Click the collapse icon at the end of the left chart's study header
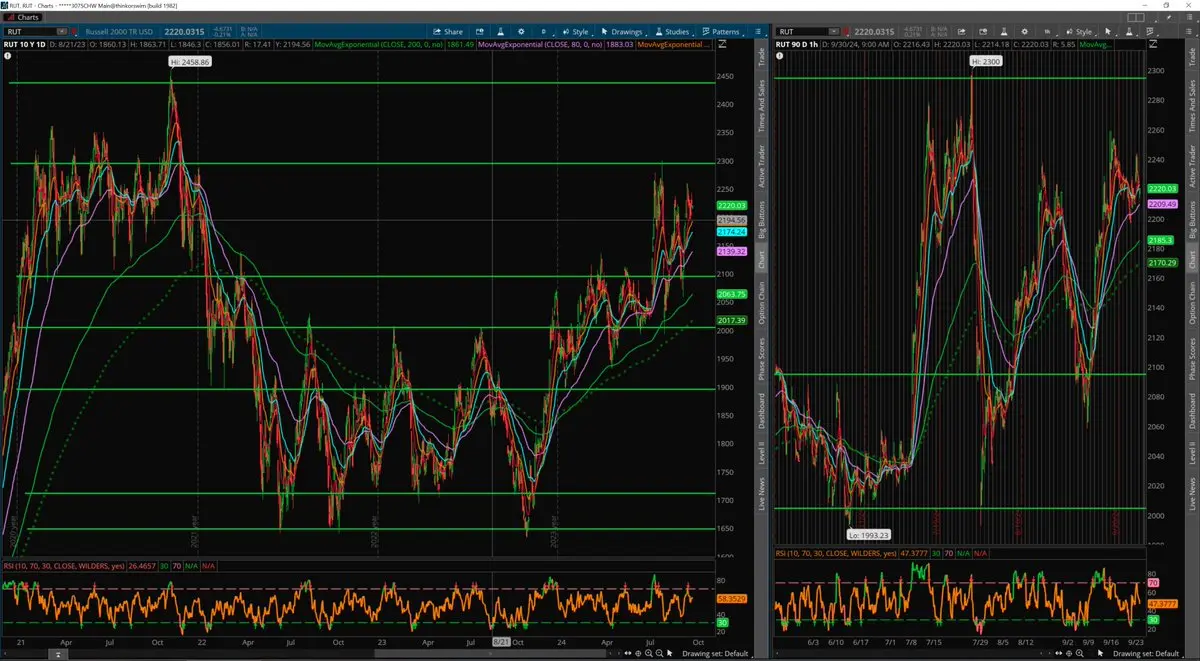 [x=721, y=44]
